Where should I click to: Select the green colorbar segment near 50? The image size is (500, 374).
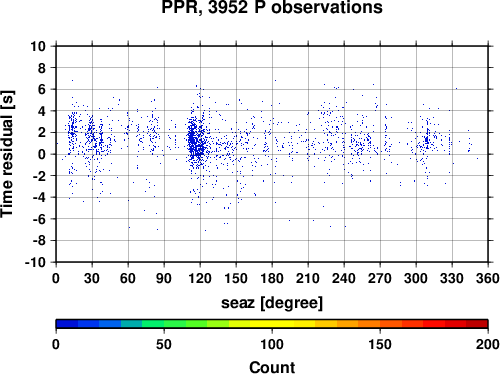point(175,324)
